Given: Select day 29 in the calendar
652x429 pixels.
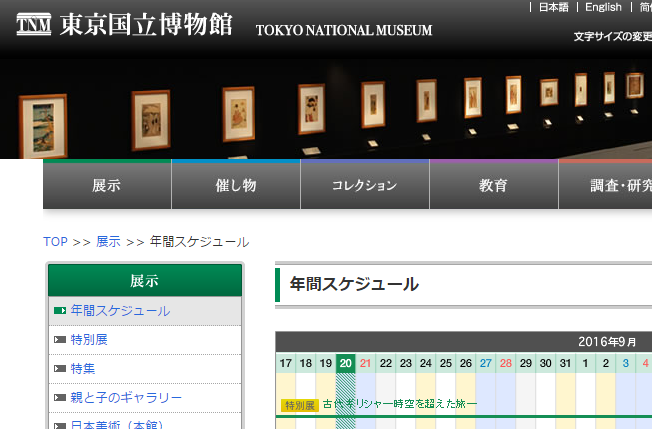Looking at the screenshot, I should (526, 363).
